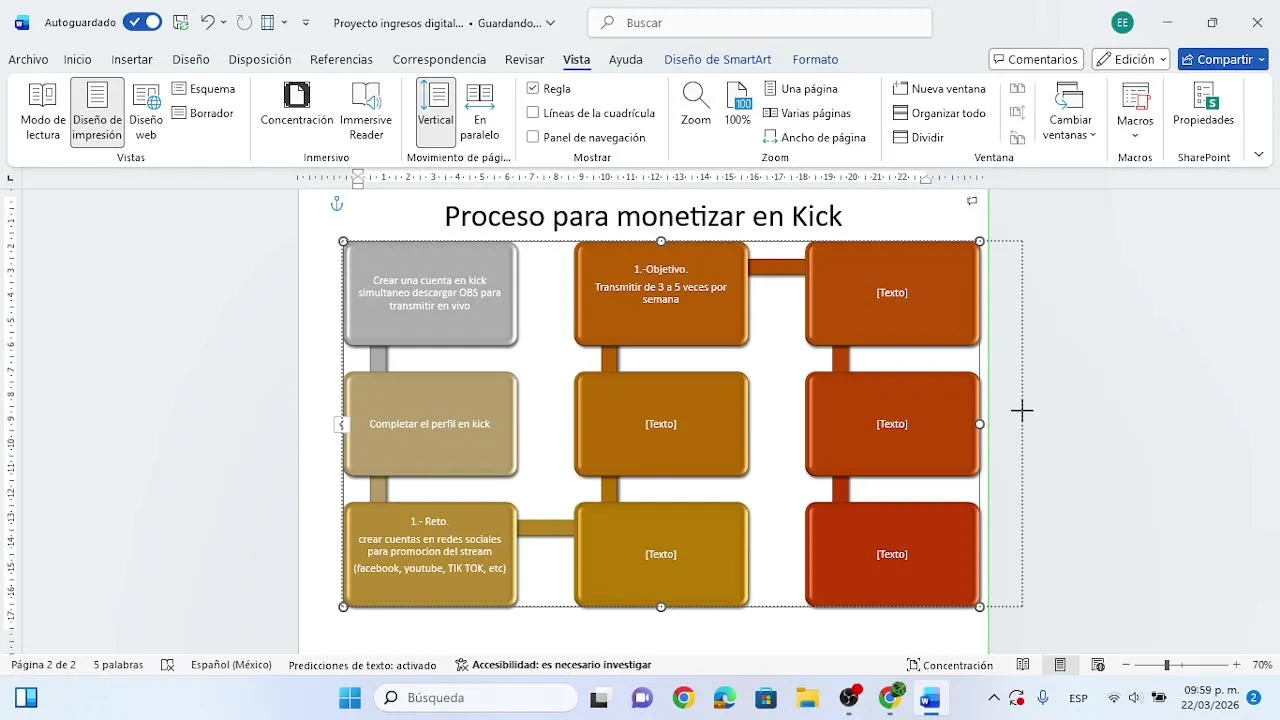The height and width of the screenshot is (720, 1280).
Task: Click Página 2 de 2 indicator
Action: click(x=43, y=665)
